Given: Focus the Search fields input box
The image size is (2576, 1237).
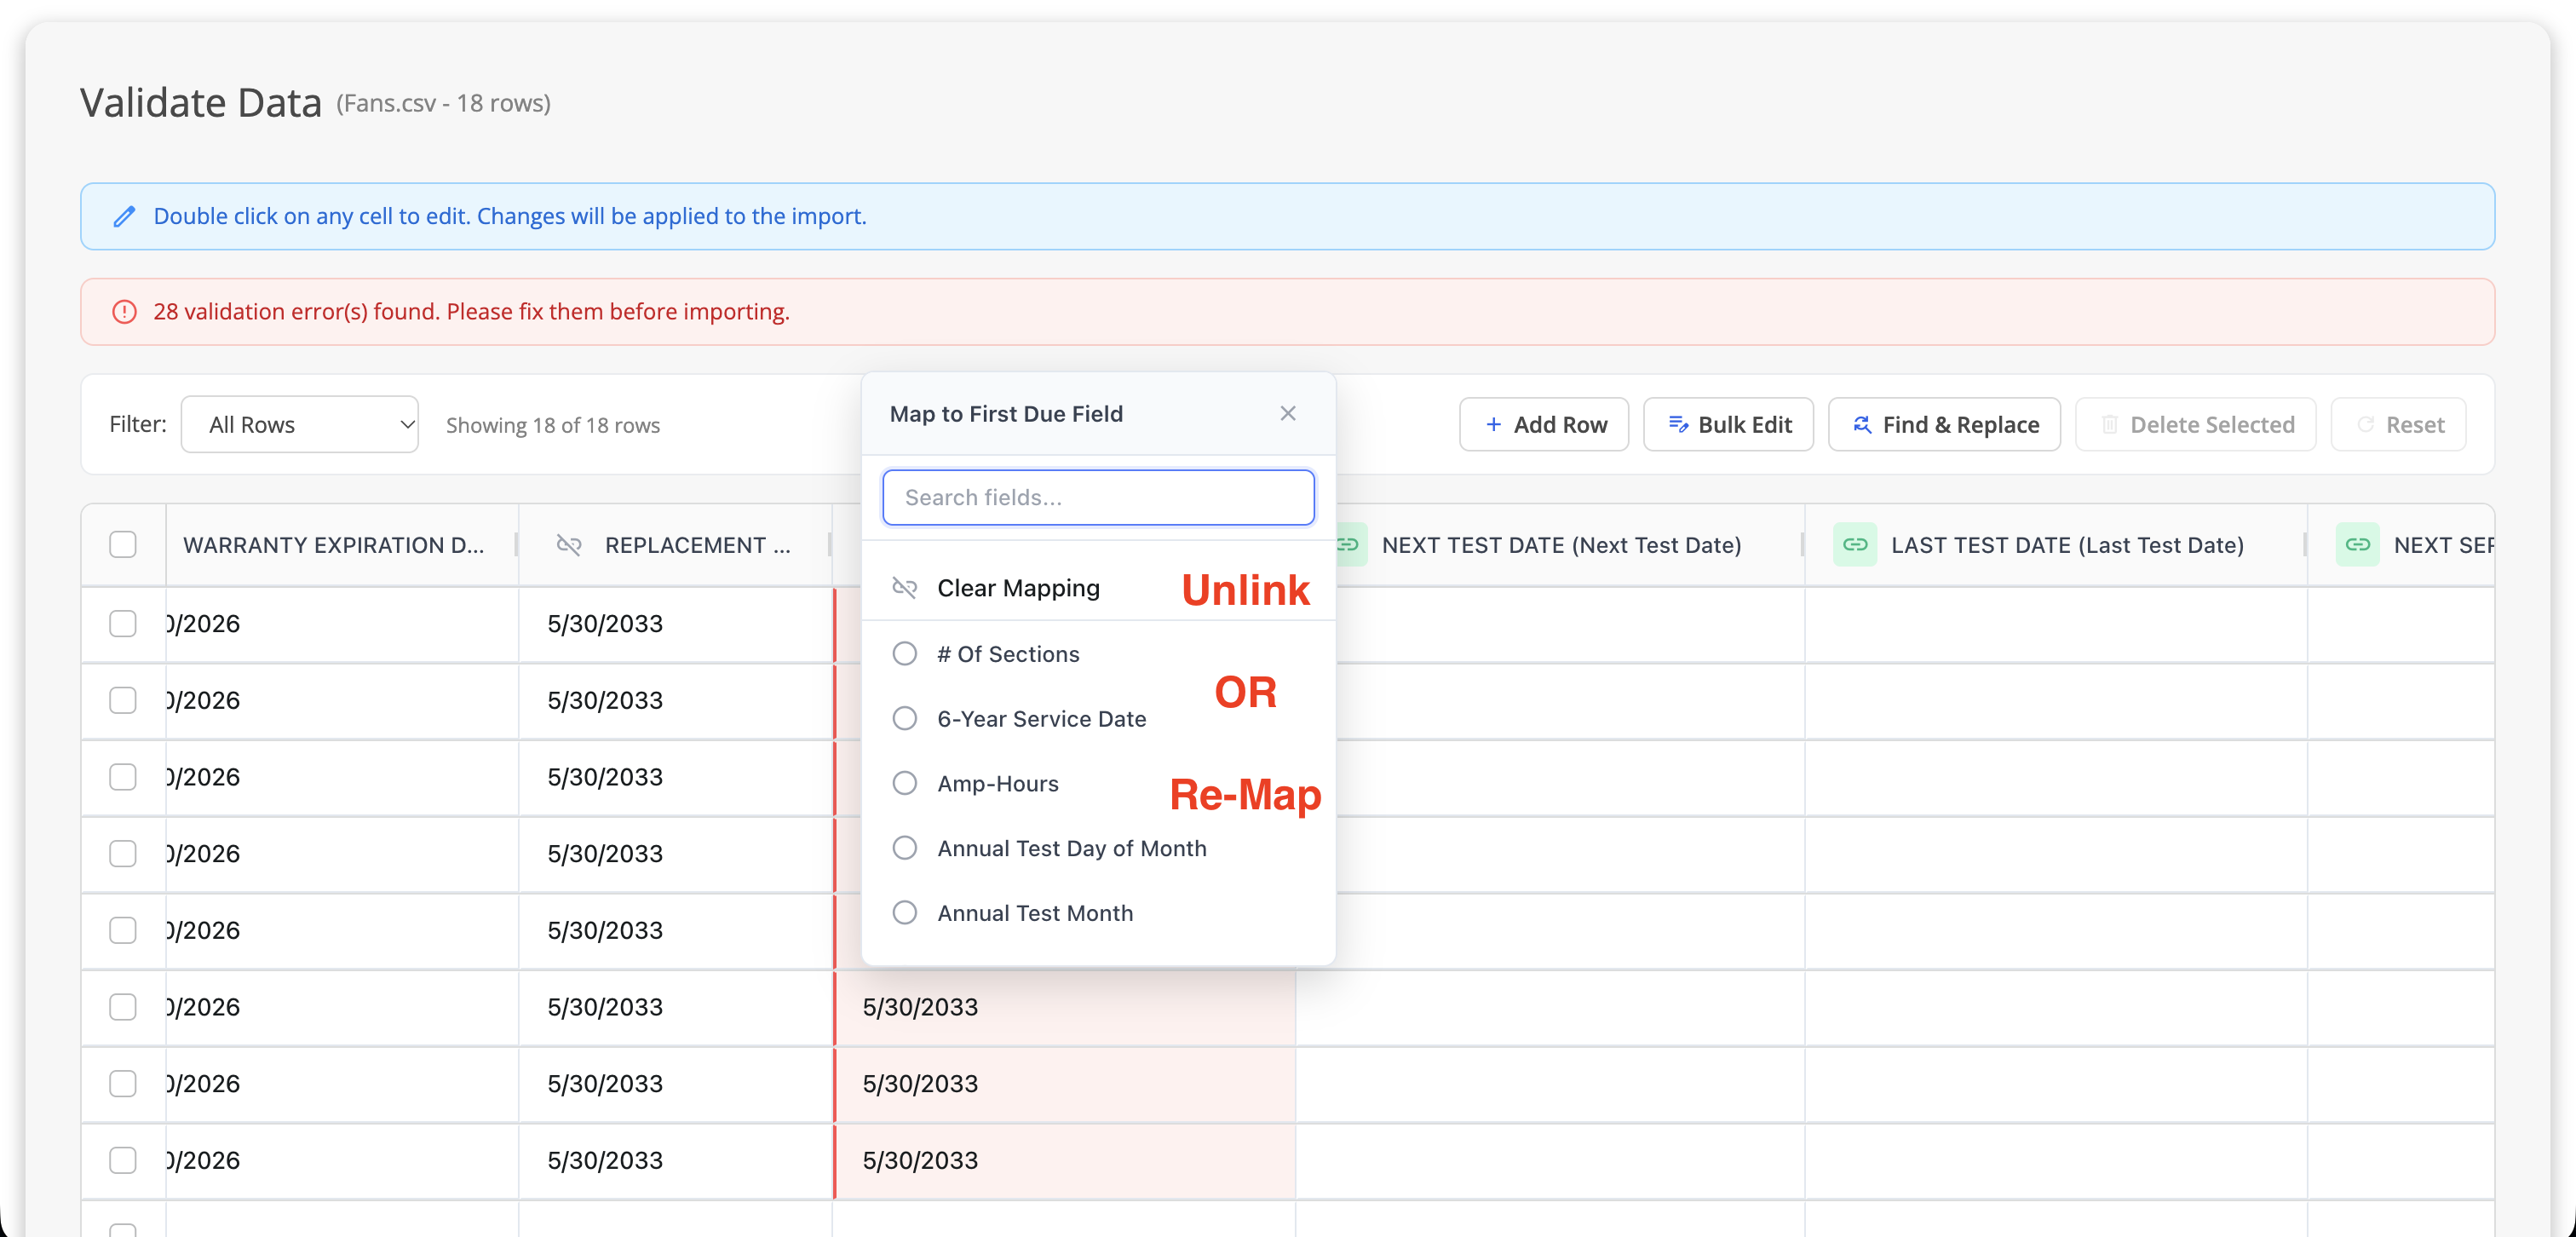Looking at the screenshot, I should [1099, 498].
